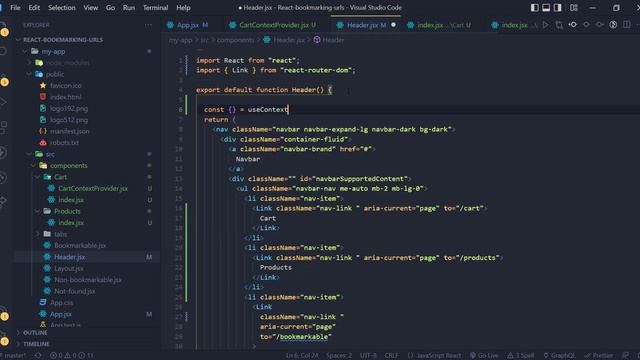Click the Ln 6, Col 24 position indicator

click(x=302, y=356)
